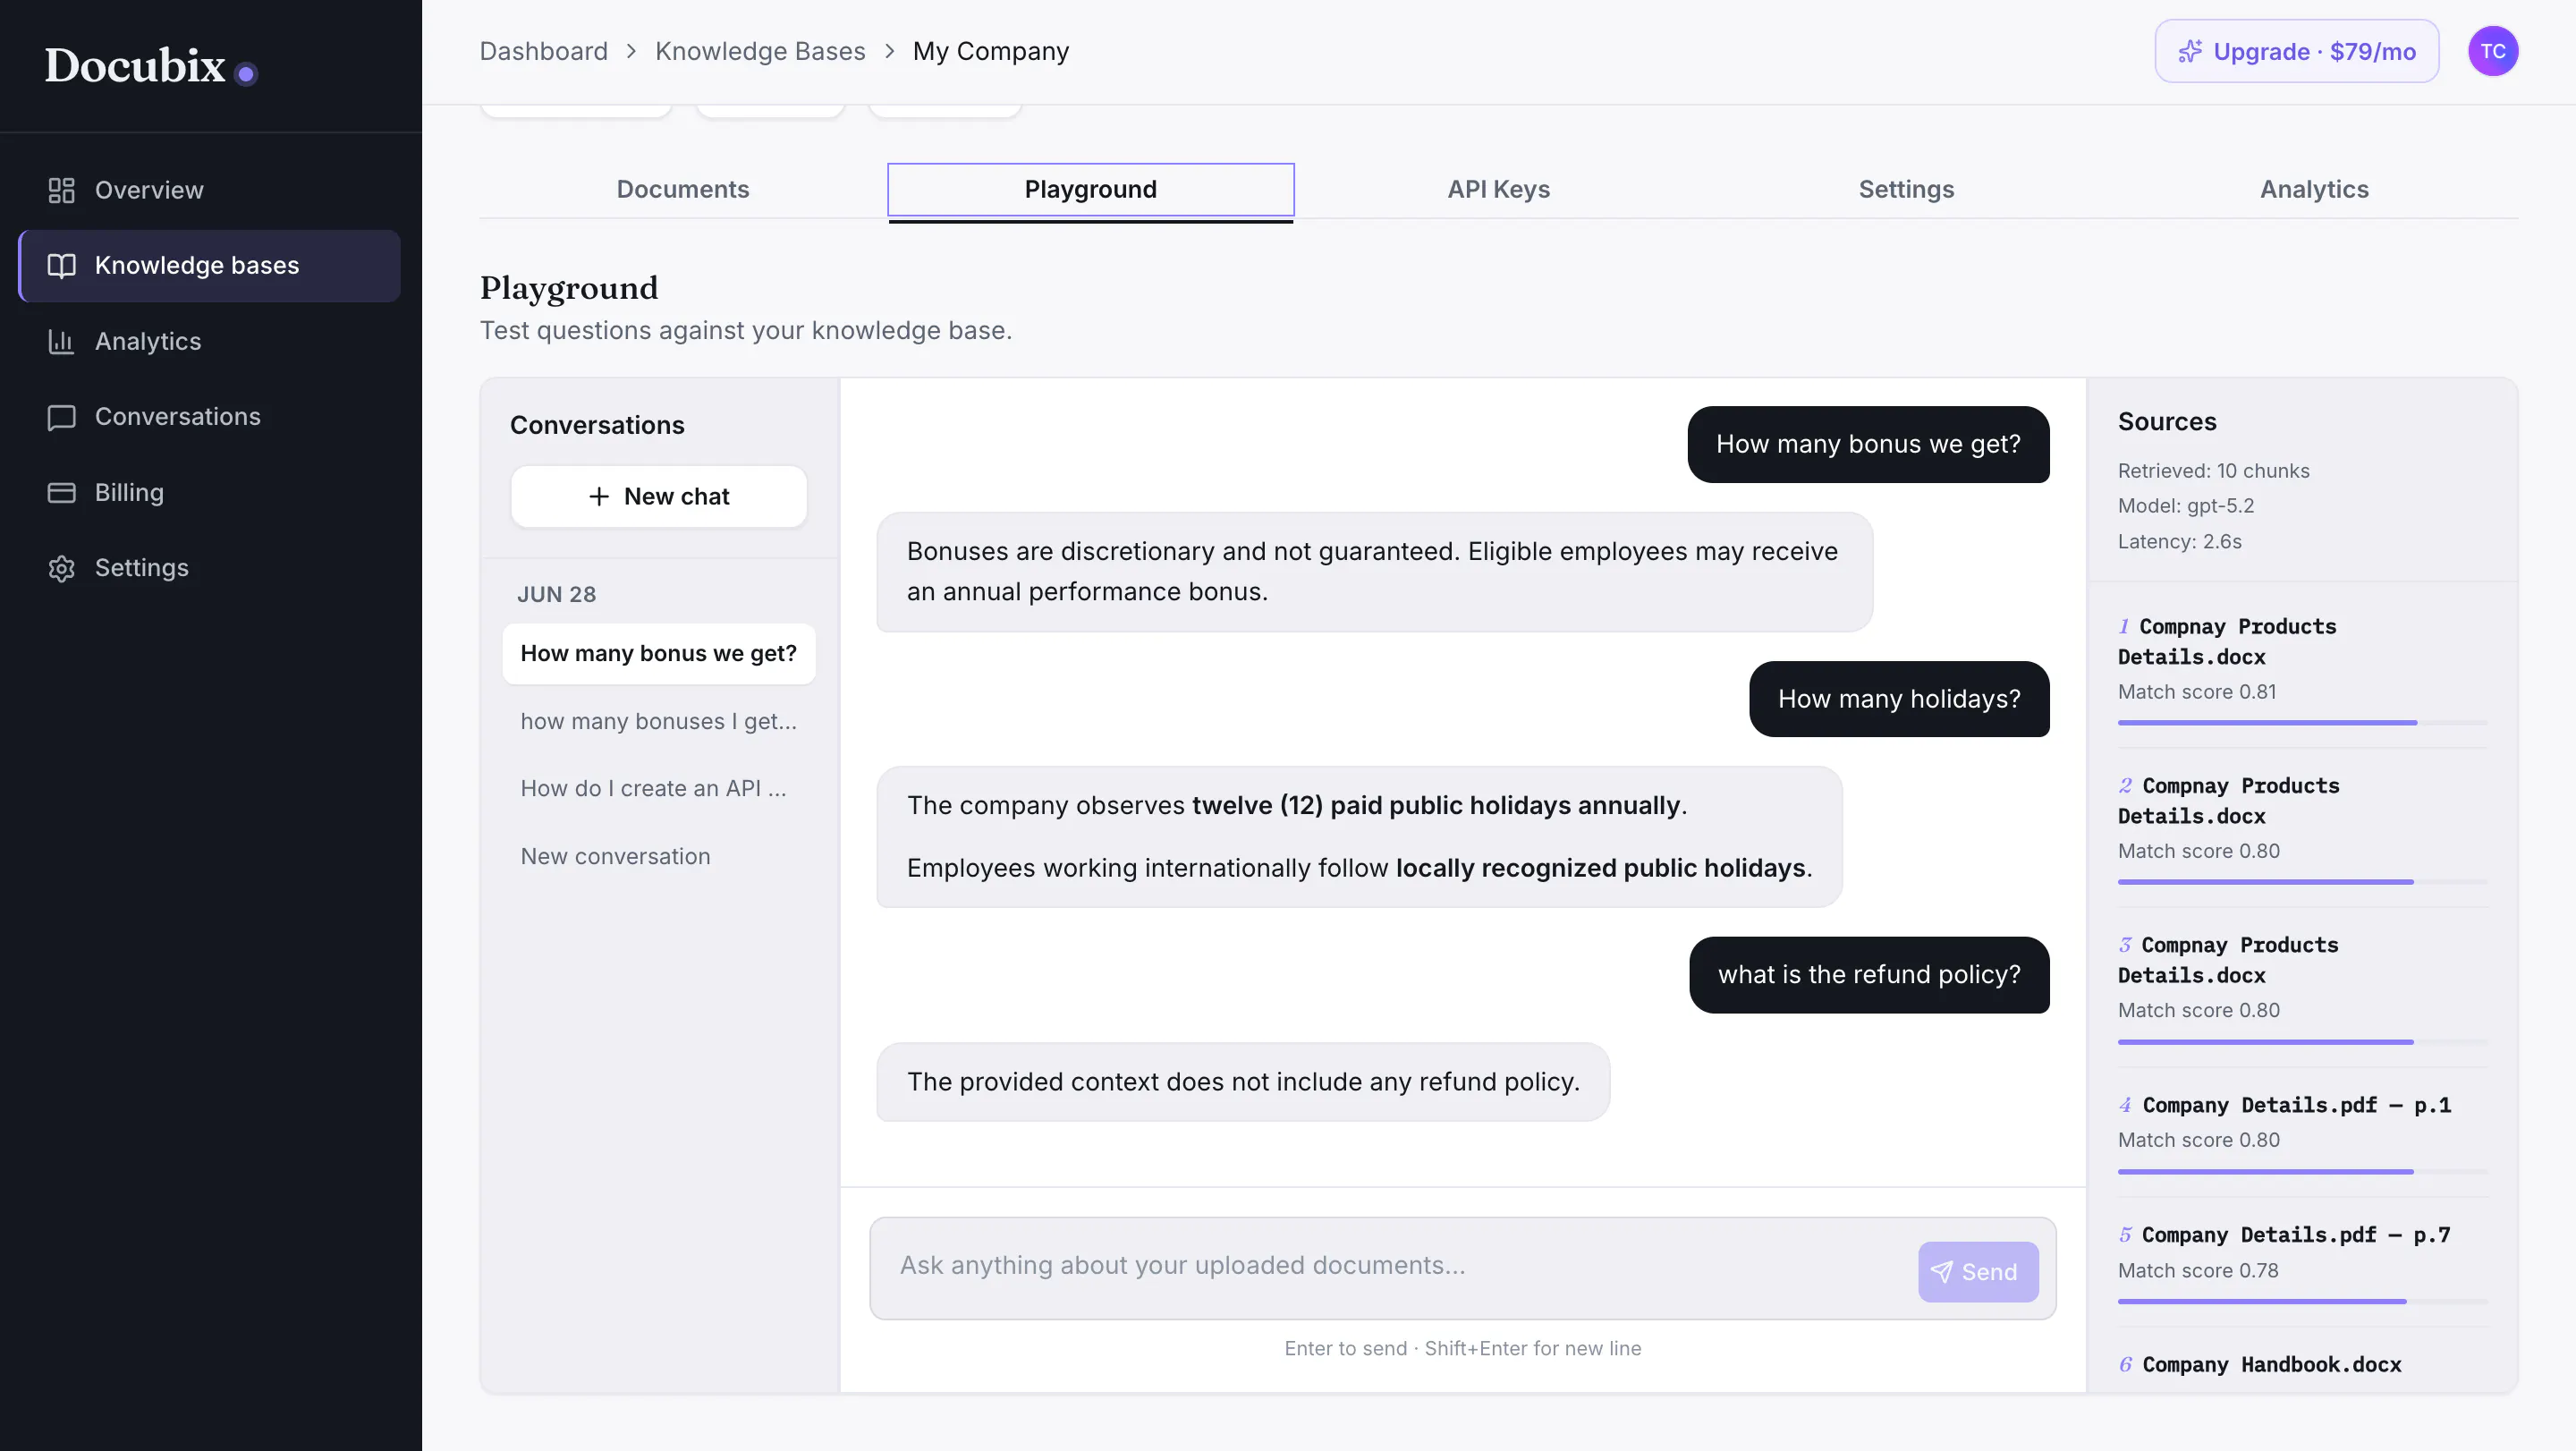Click the Knowledge bases book icon
2576x1451 pixels.
pos(61,266)
